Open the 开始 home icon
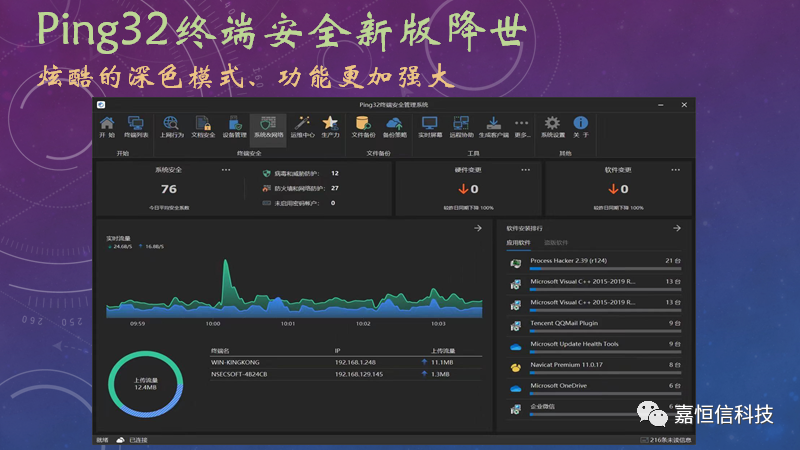800x450 pixels. coord(107,127)
